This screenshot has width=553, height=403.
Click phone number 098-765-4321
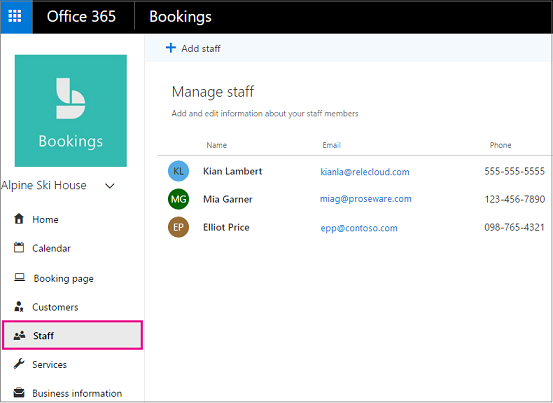[515, 227]
